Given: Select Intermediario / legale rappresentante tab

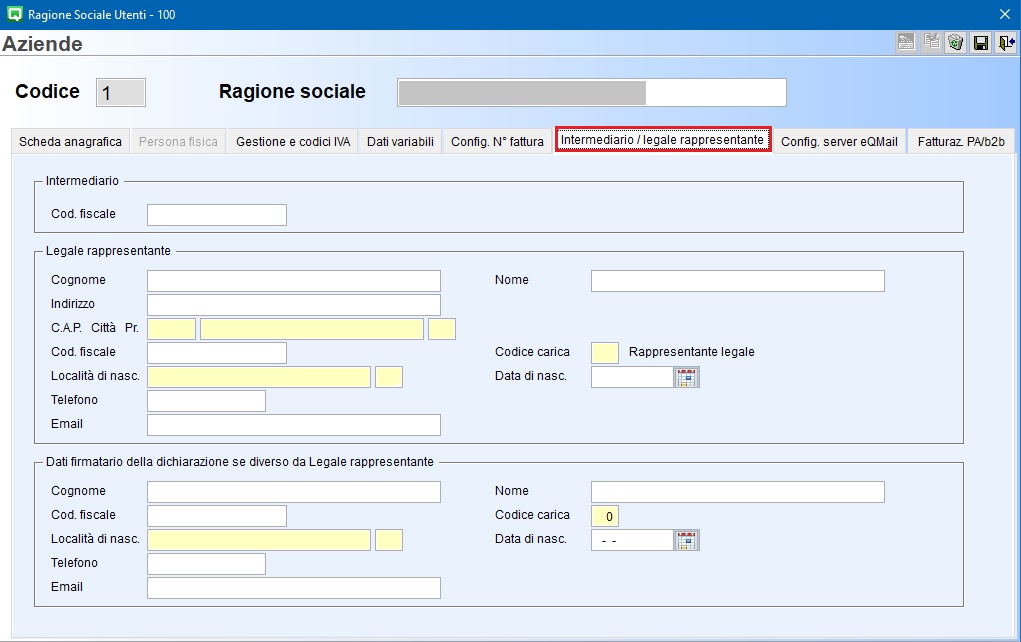Looking at the screenshot, I should (x=663, y=139).
